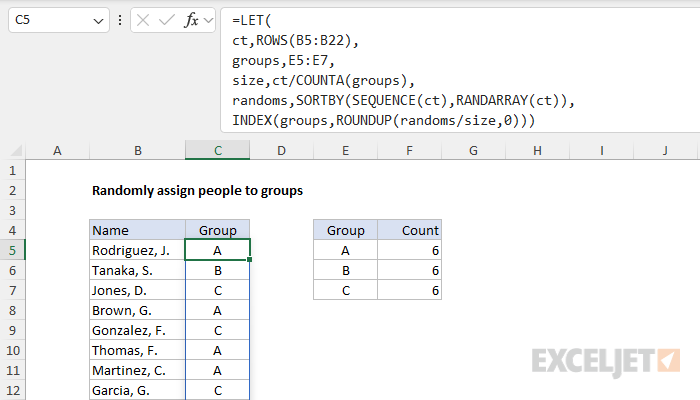Select row 1 header
Viewport: 700px width, 400px height.
(x=12, y=171)
